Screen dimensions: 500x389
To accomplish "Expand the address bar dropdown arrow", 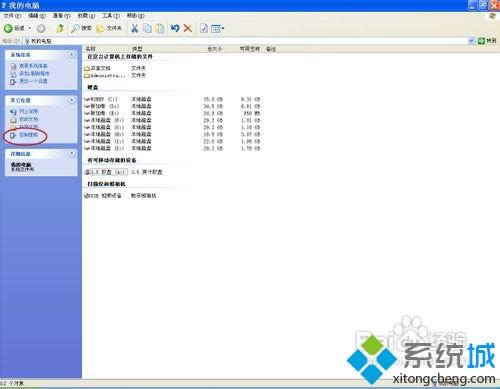I will (471, 41).
